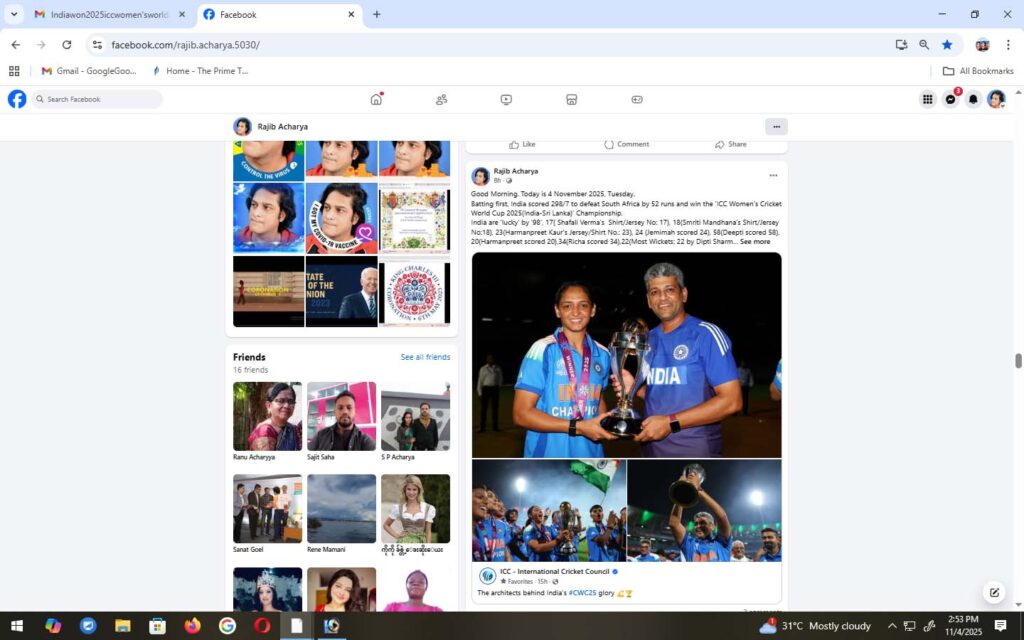This screenshot has height=640, width=1024.
Task: Open the Gmail bookmark
Action: click(x=90, y=71)
